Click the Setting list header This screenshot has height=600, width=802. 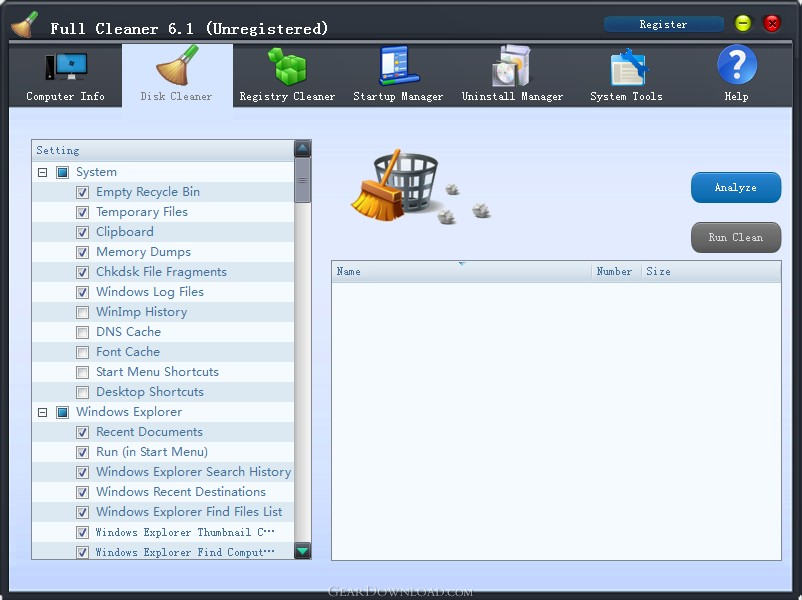[x=163, y=150]
